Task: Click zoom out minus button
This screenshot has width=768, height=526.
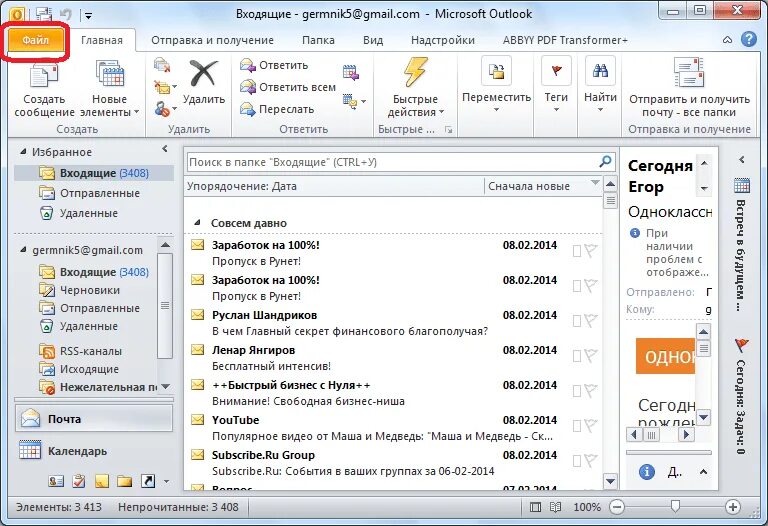Action: coord(618,507)
